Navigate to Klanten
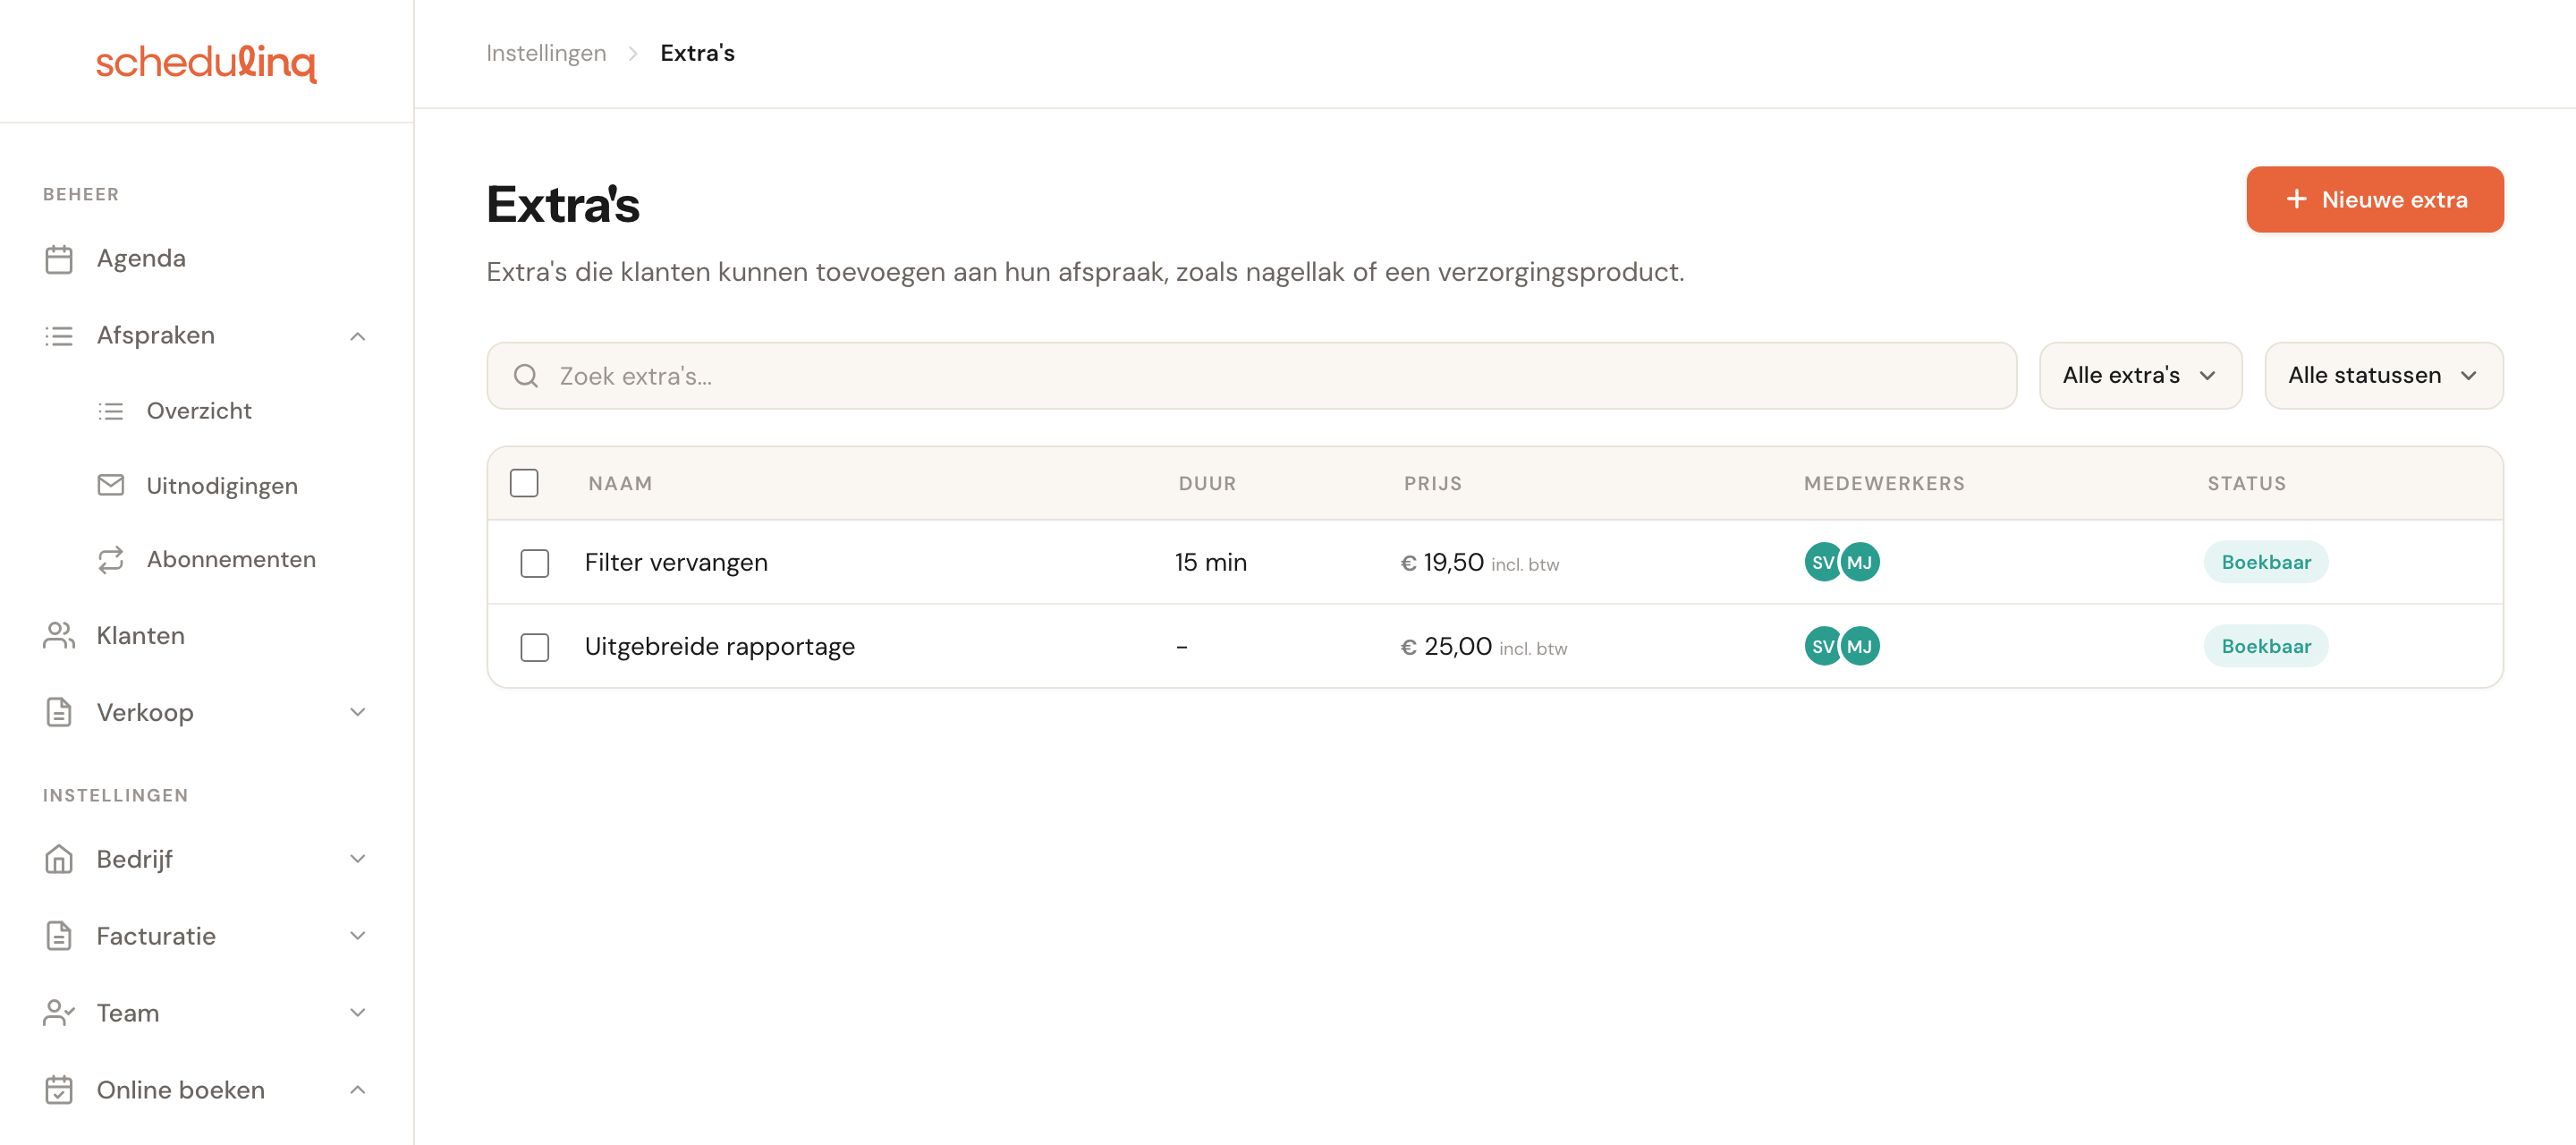This screenshot has height=1145, width=2576. pos(141,636)
